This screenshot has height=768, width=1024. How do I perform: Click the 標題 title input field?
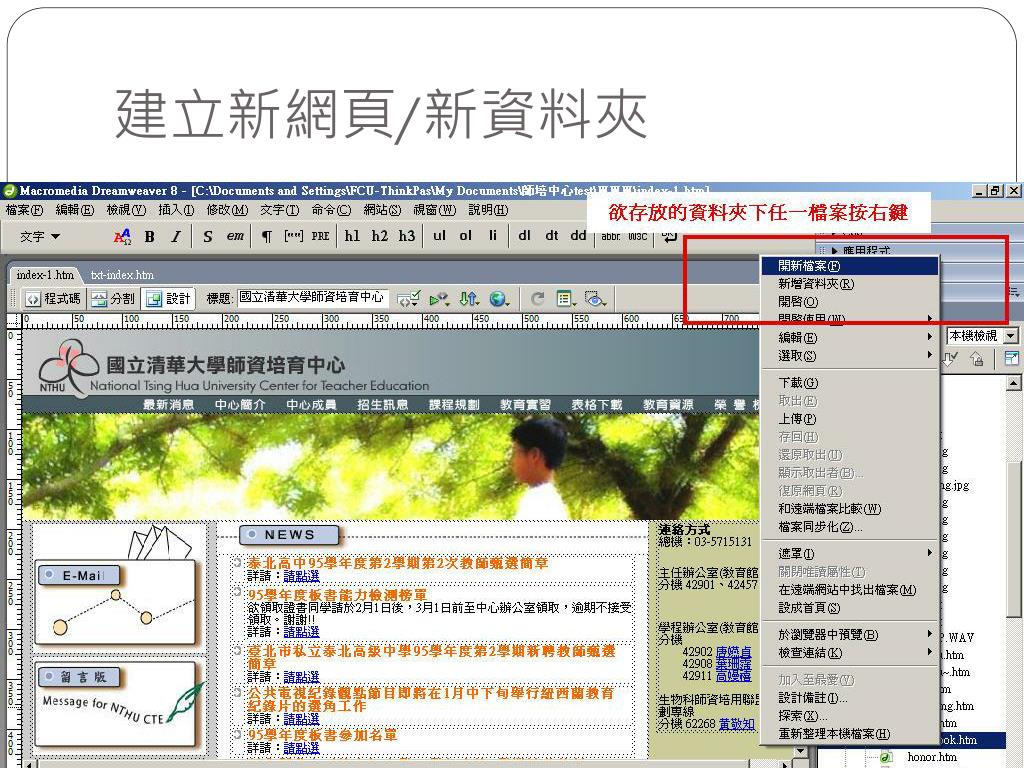coord(312,298)
